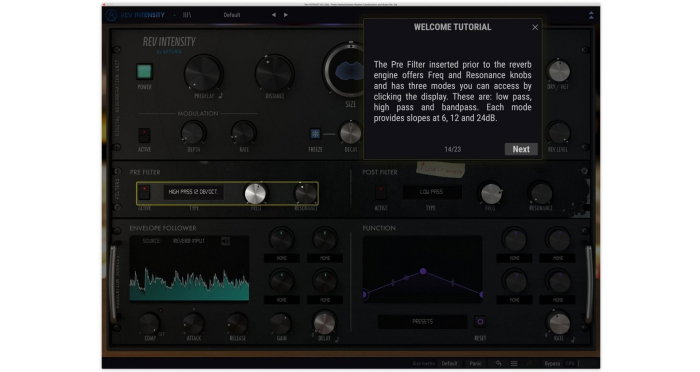Click the Panic button

tap(476, 364)
